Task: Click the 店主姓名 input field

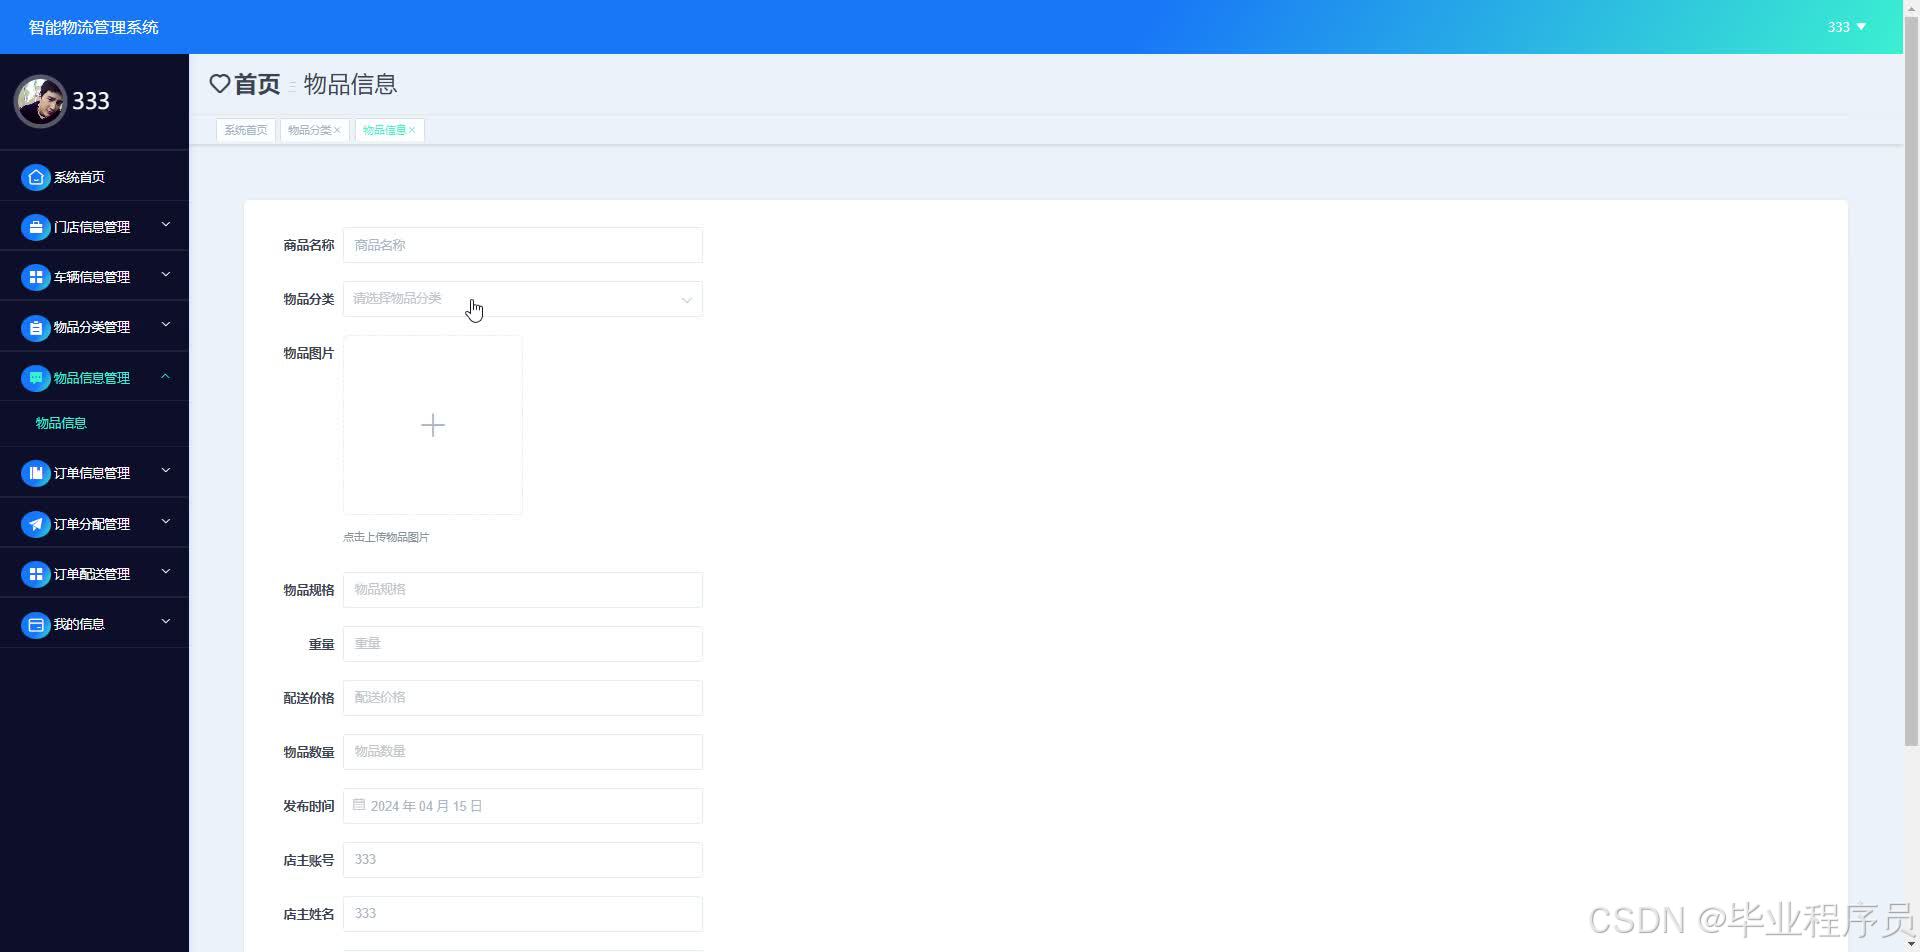Action: [x=523, y=914]
